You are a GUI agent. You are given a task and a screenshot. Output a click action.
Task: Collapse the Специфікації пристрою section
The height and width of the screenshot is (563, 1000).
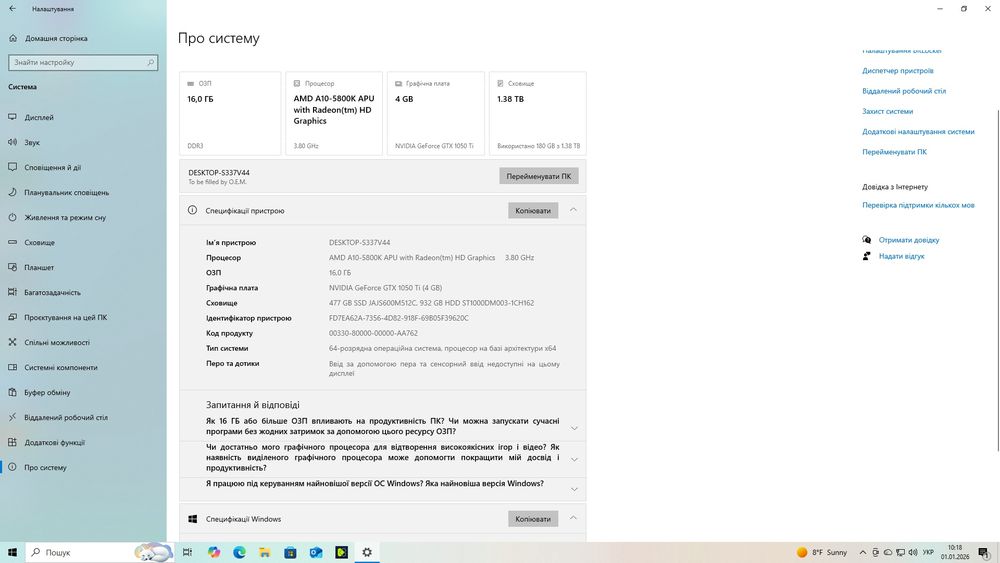[573, 210]
